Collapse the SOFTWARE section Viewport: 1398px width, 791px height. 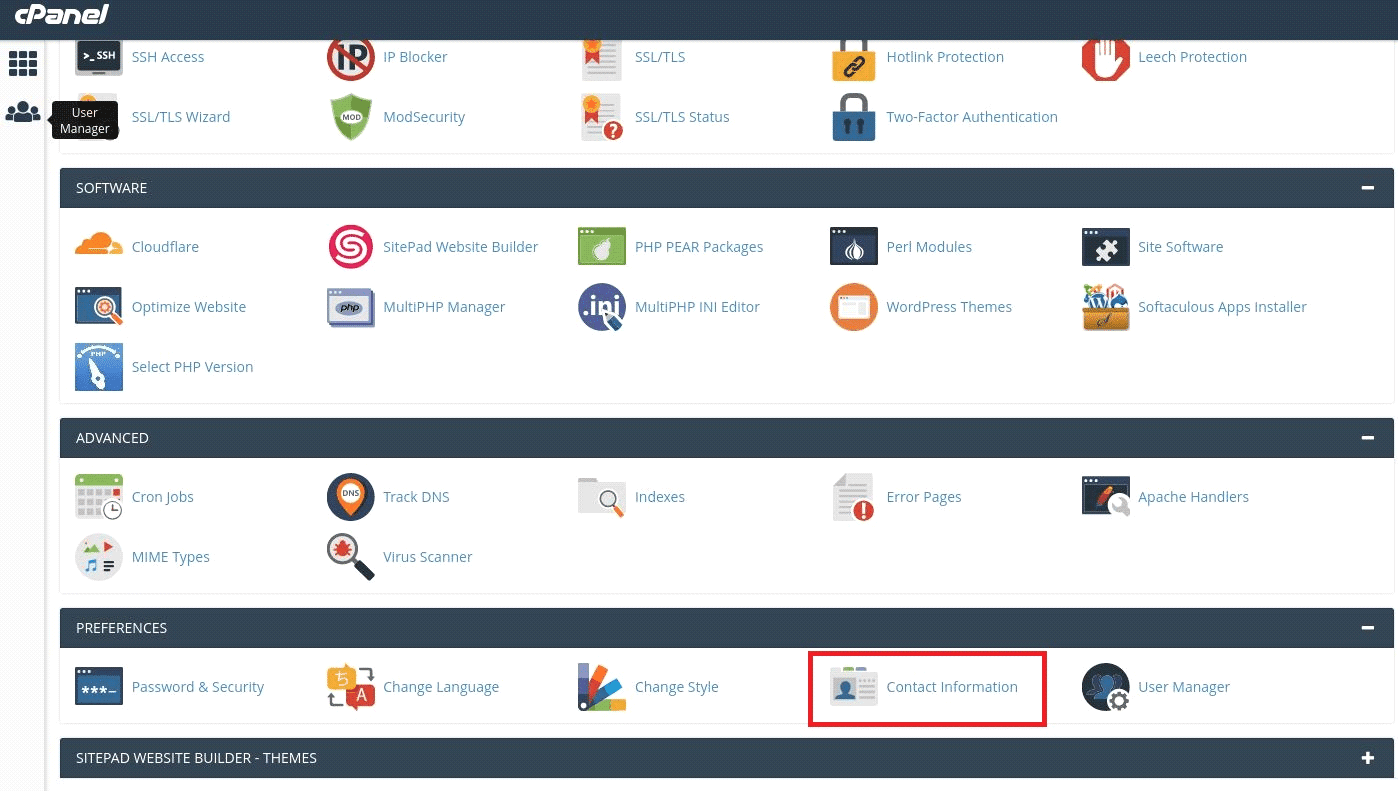click(x=1368, y=187)
